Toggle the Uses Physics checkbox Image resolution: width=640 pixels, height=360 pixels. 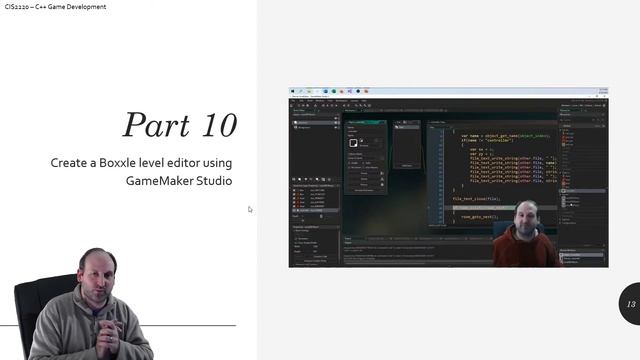pos(363,167)
